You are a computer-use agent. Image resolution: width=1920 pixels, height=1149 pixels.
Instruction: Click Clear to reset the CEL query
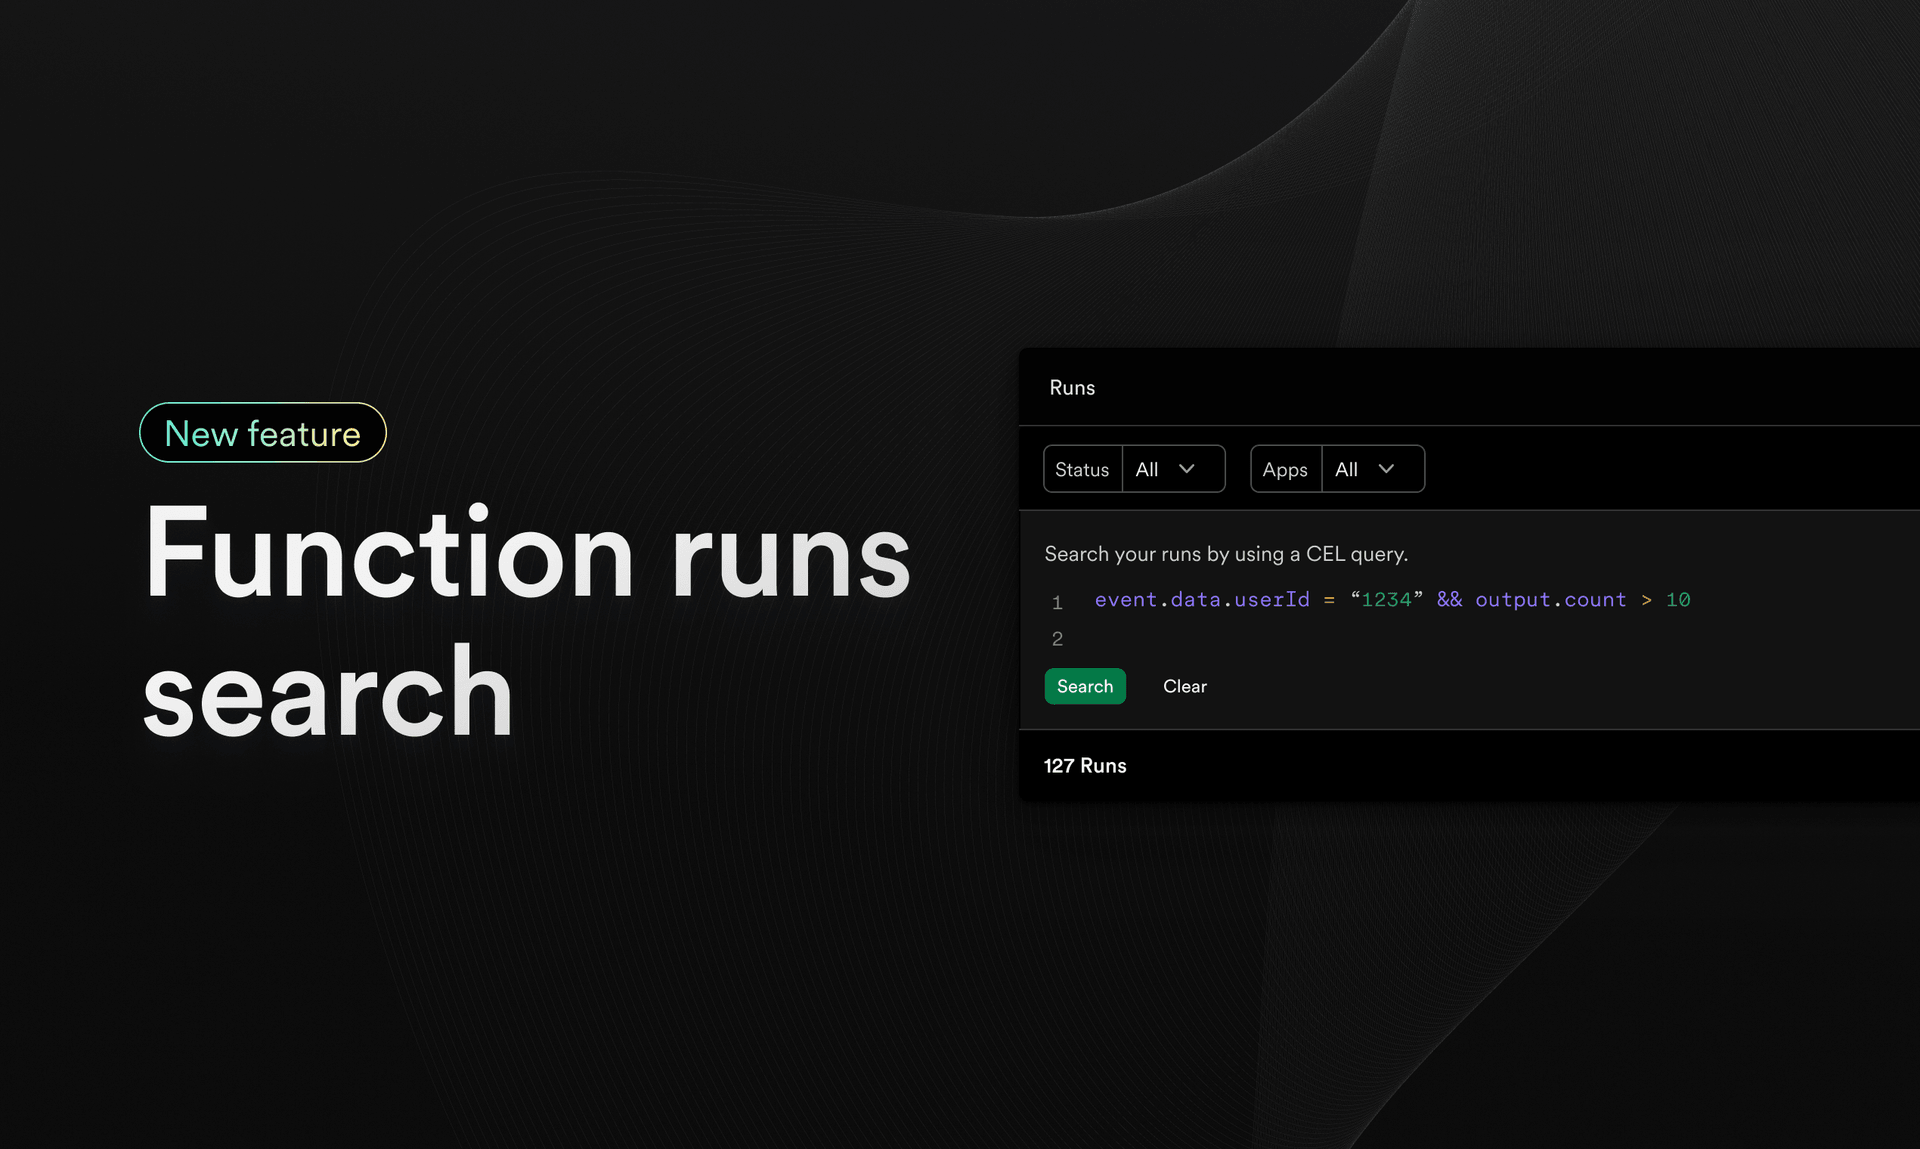(x=1184, y=685)
